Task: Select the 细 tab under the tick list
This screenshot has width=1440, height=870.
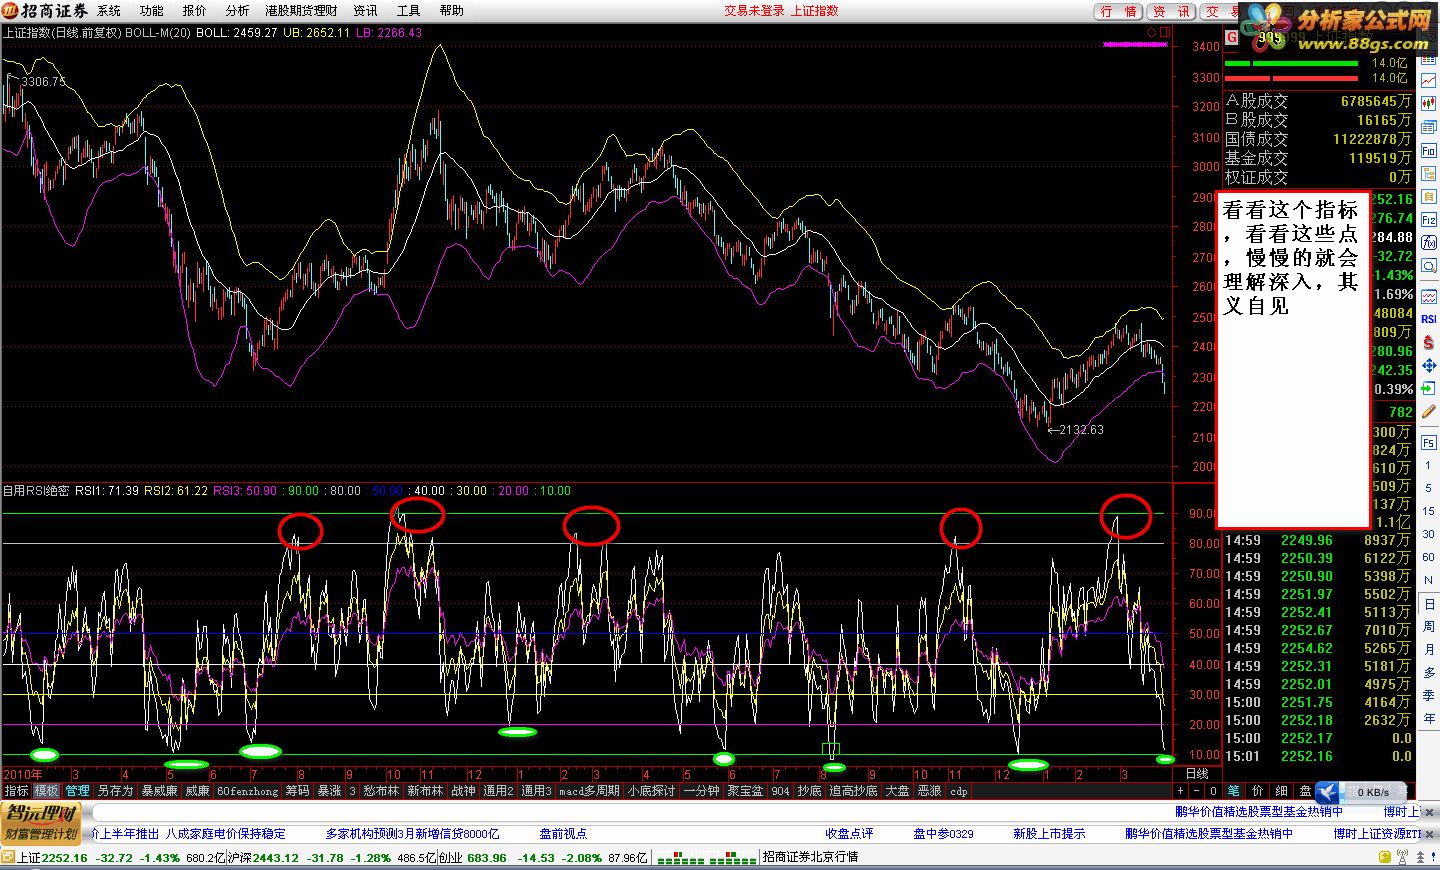Action: [1282, 791]
